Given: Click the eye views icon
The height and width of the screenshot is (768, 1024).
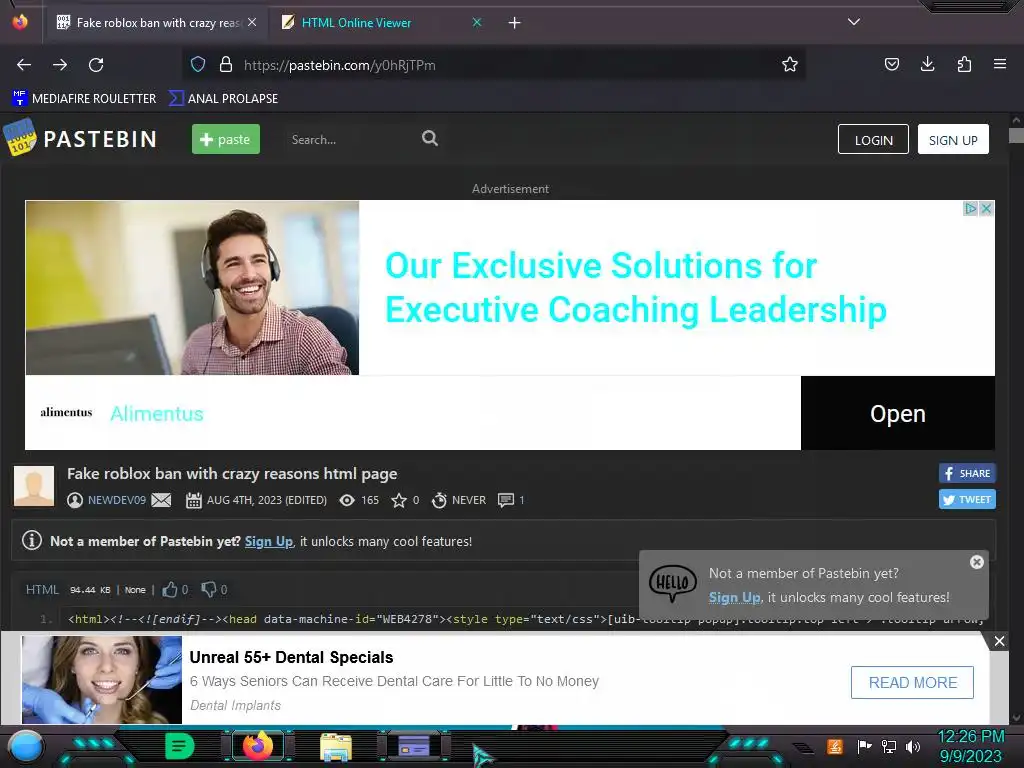Looking at the screenshot, I should 347,500.
